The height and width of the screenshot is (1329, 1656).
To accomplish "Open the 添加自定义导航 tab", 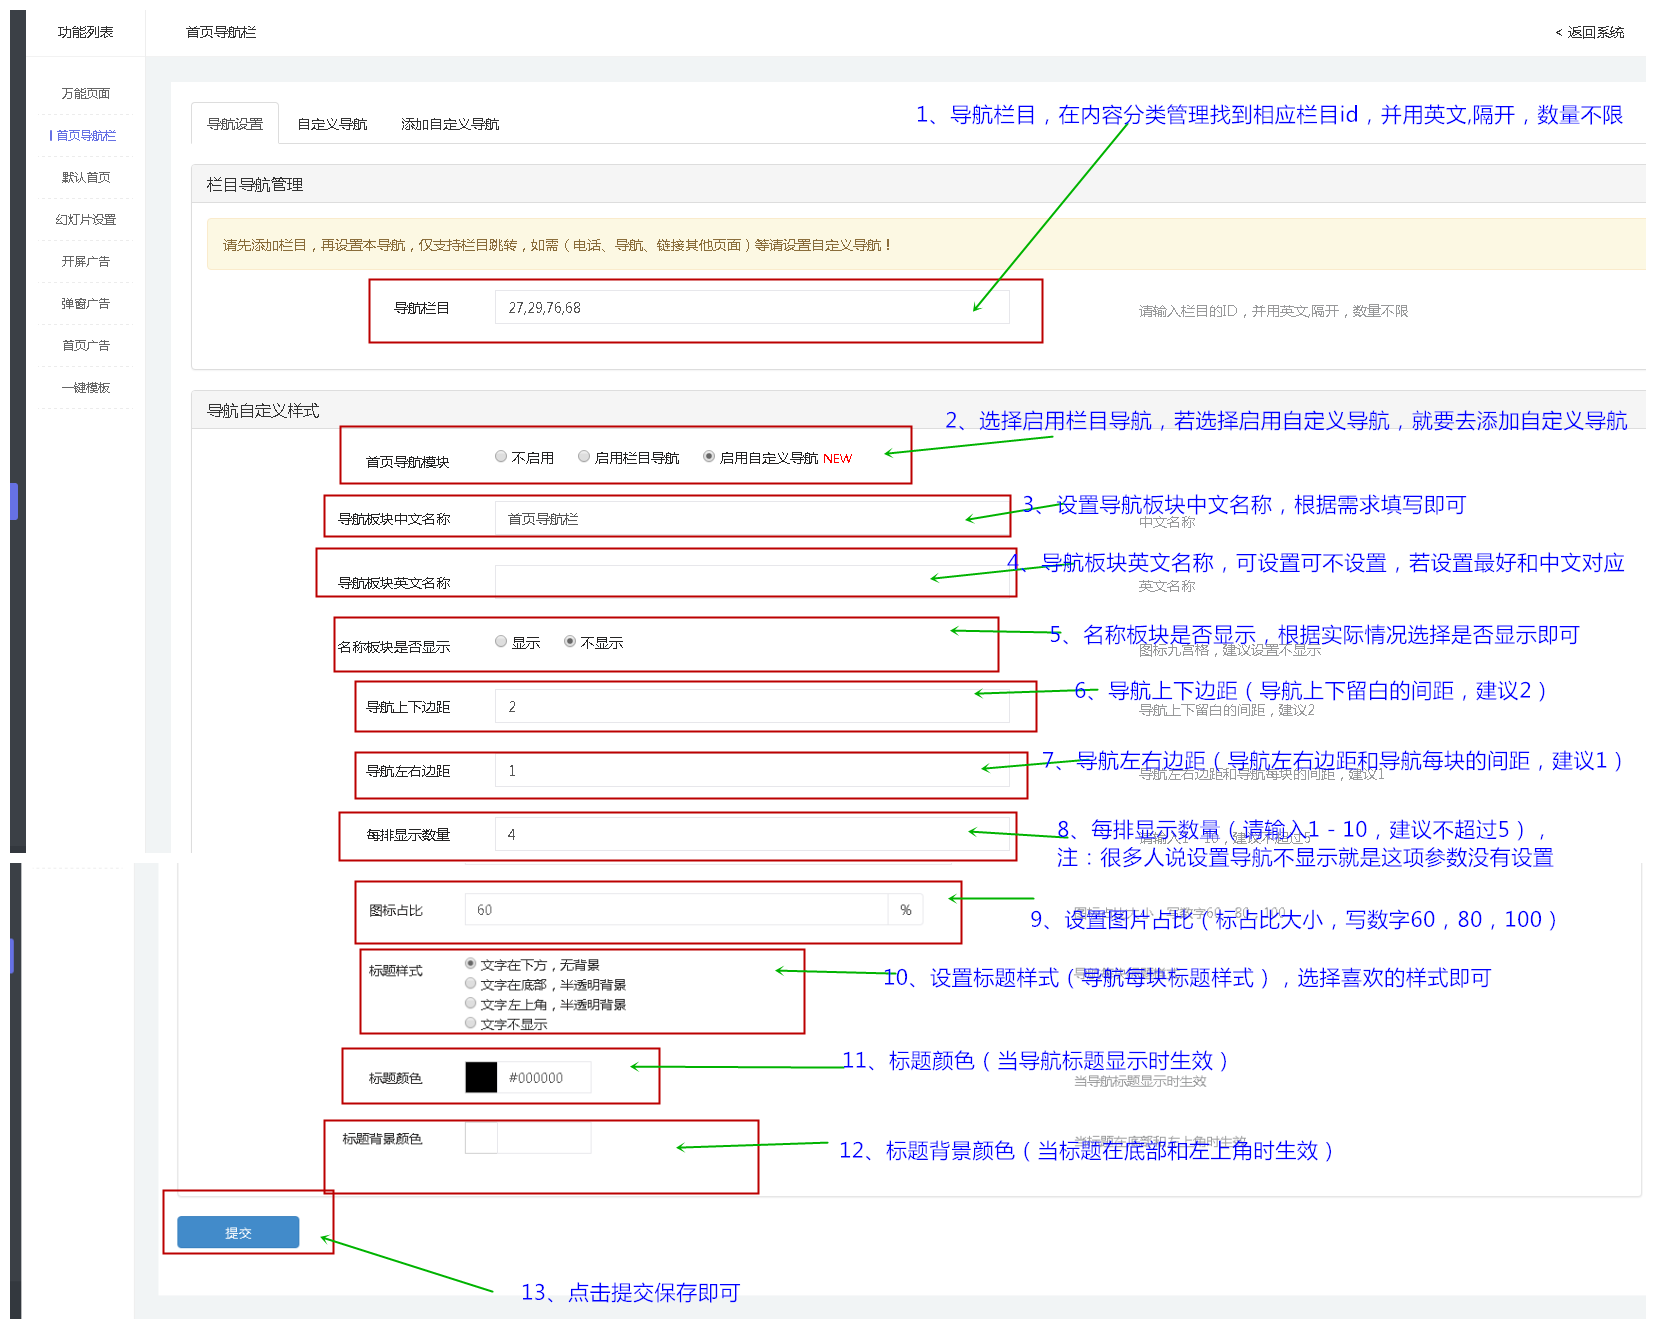I will 449,124.
